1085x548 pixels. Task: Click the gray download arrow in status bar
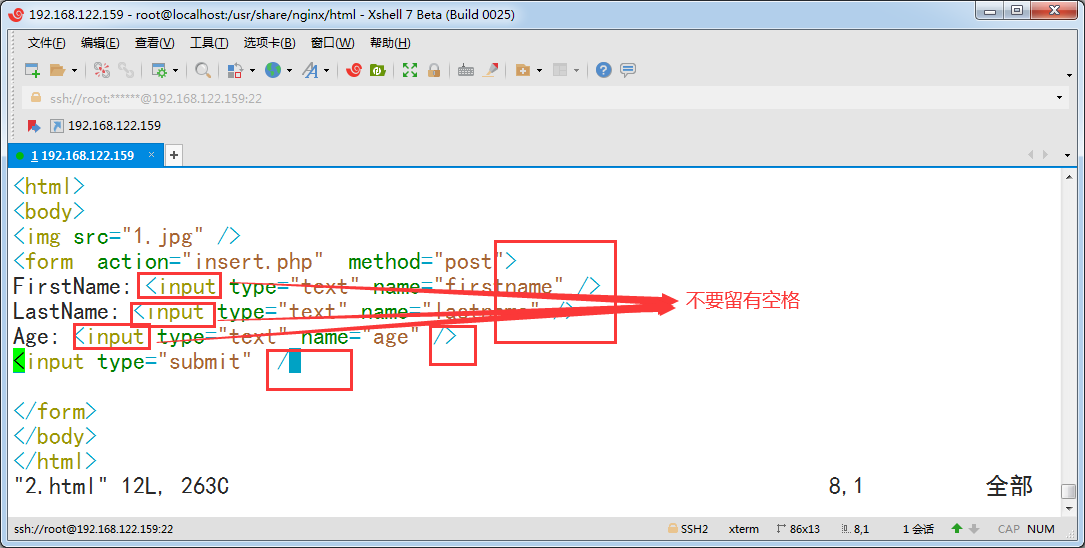click(x=974, y=529)
